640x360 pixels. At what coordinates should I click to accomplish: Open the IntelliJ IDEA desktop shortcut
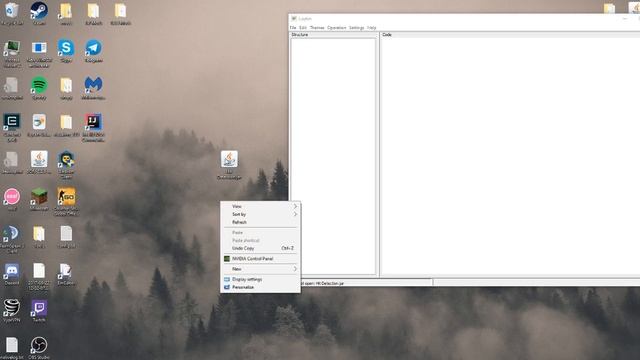[93, 122]
